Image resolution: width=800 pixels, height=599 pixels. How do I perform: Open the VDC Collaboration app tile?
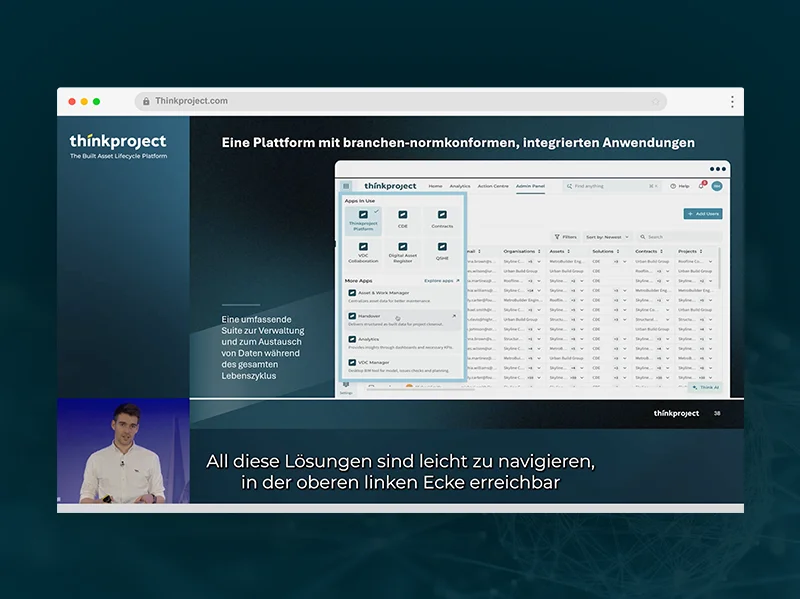(363, 250)
